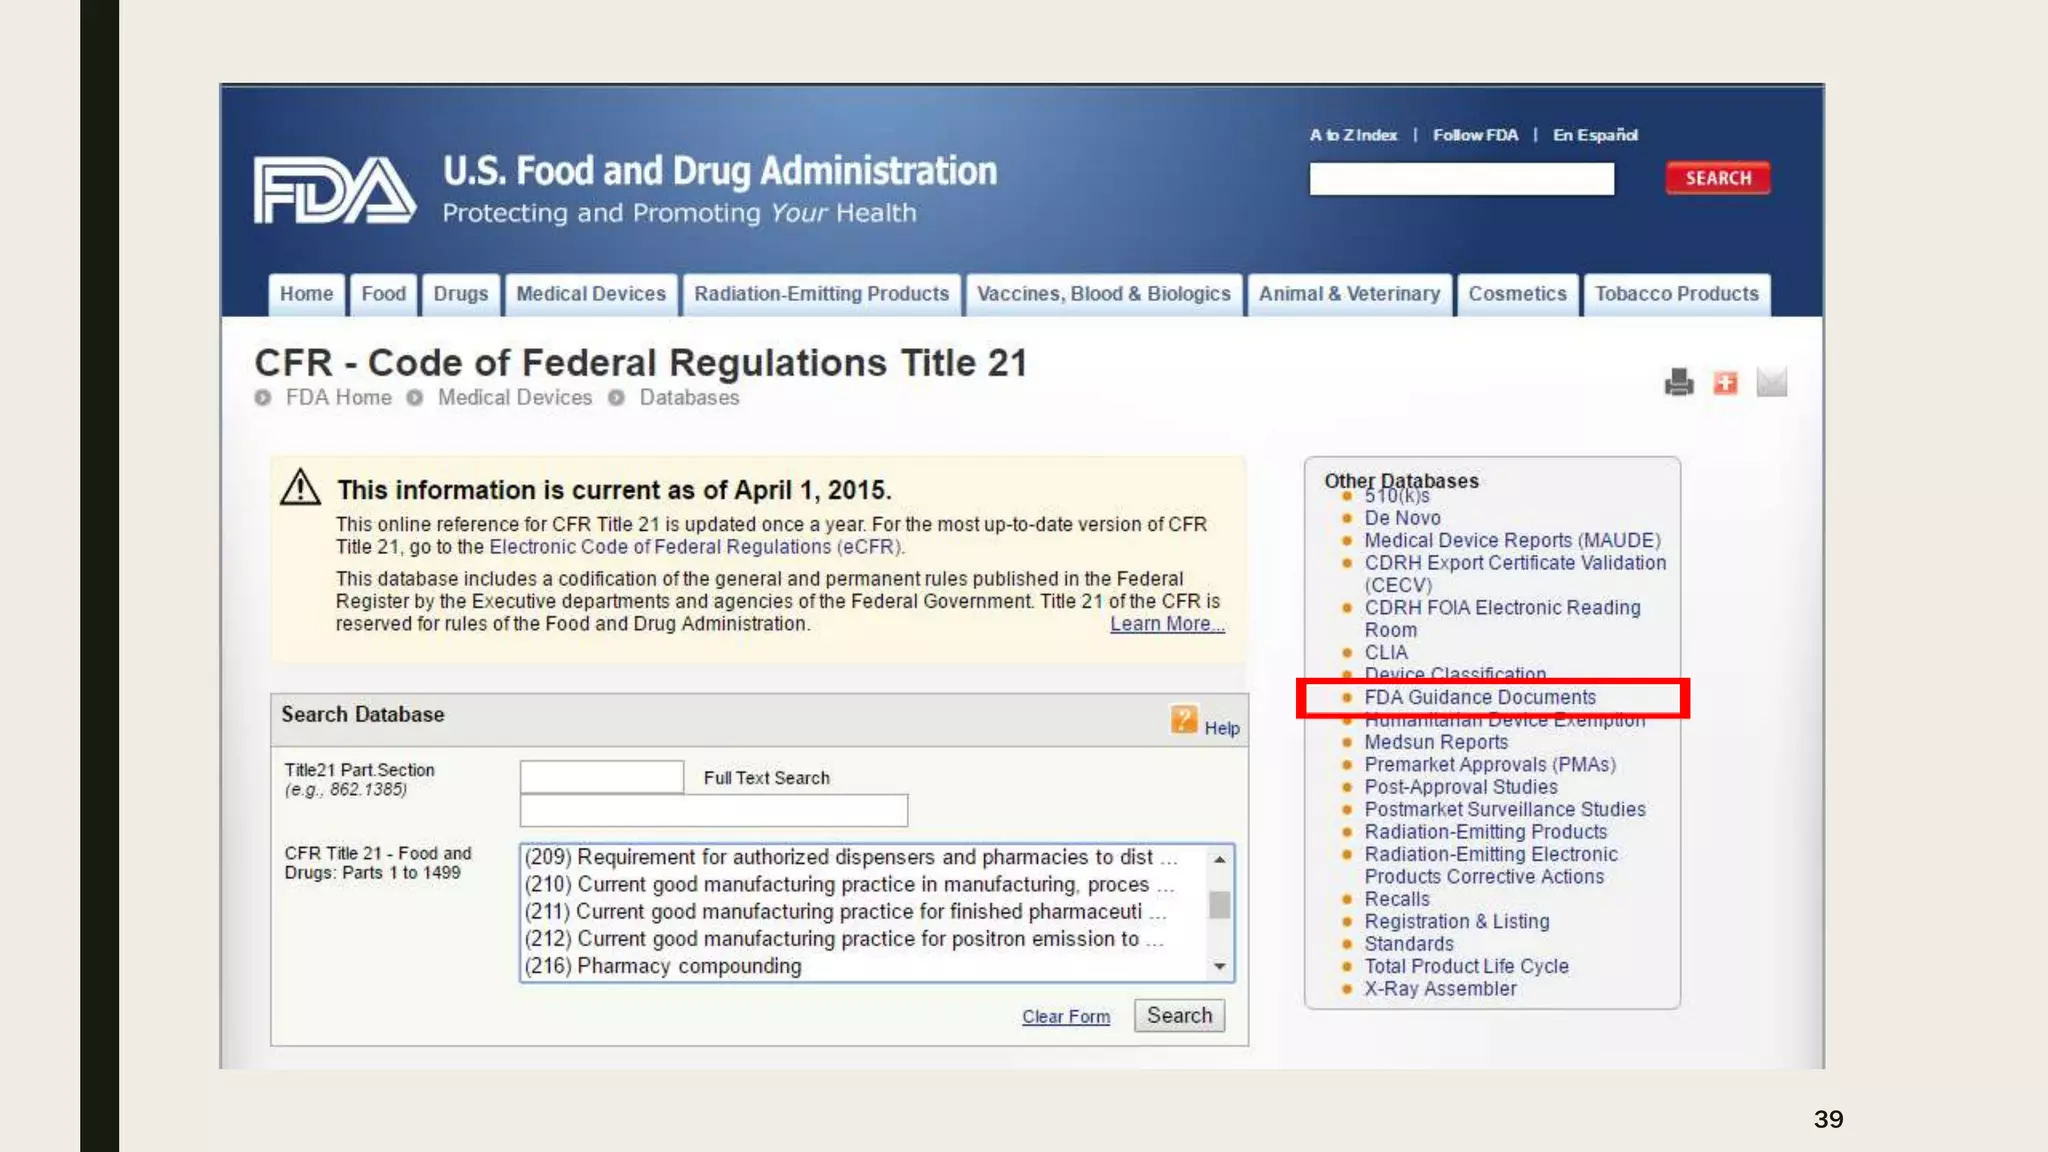This screenshot has height=1152, width=2048.
Task: Click the Title21 Part.Section input field
Action: tap(601, 777)
